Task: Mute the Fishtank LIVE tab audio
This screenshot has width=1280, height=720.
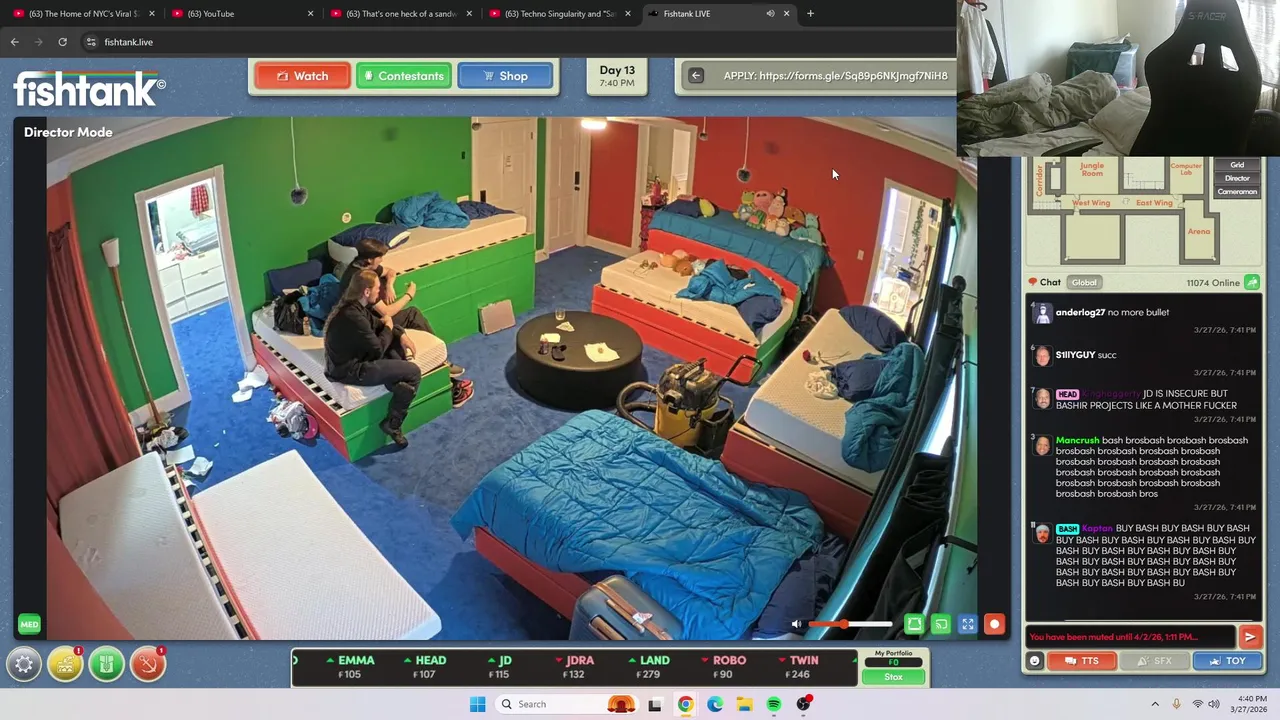Action: click(x=770, y=14)
